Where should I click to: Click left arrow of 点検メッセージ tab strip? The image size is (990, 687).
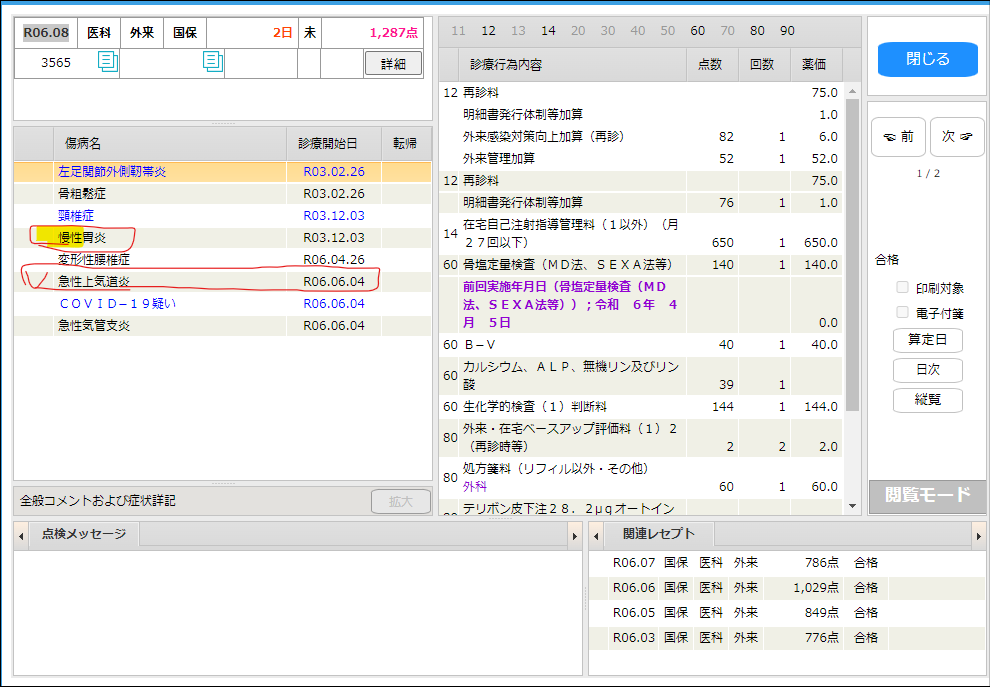tap(21, 537)
